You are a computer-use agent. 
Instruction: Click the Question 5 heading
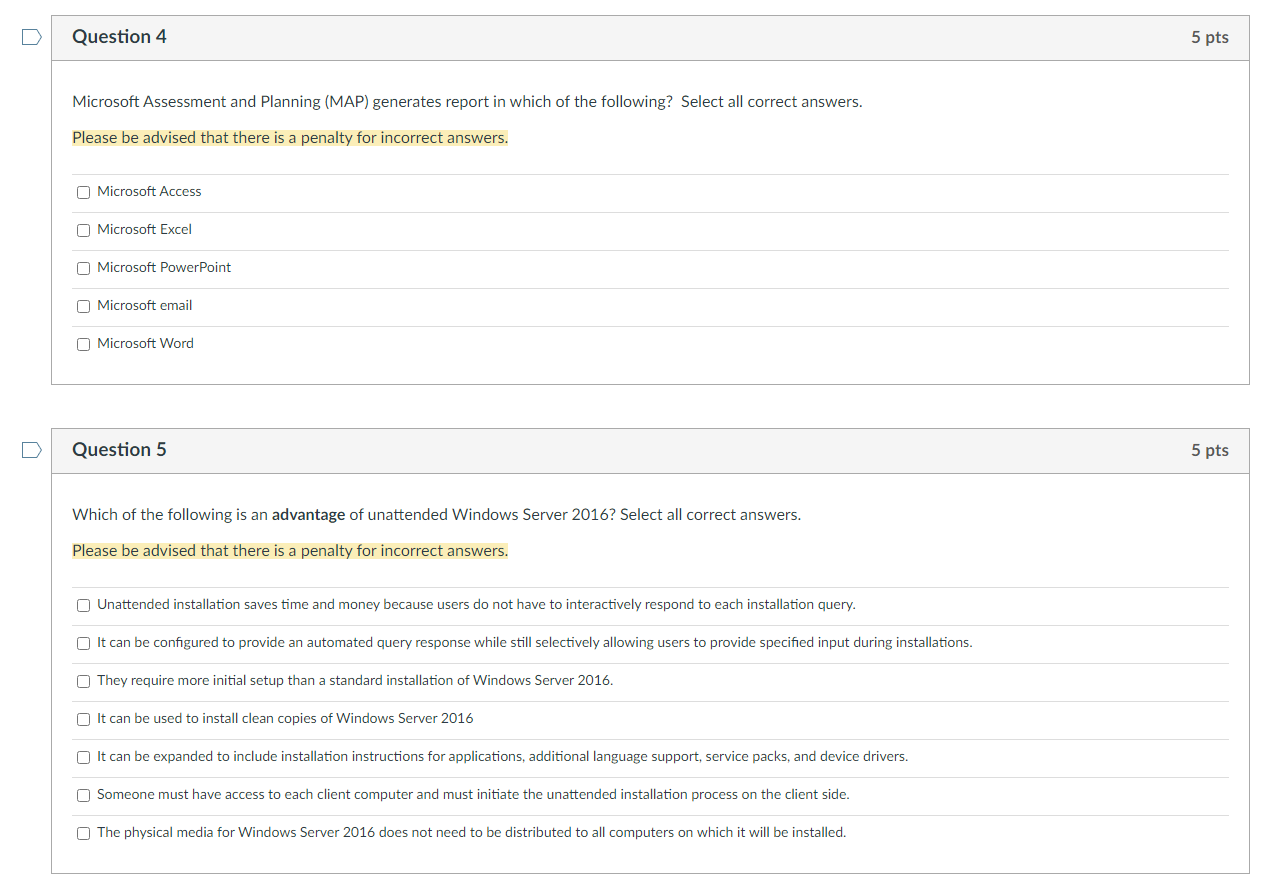(119, 450)
